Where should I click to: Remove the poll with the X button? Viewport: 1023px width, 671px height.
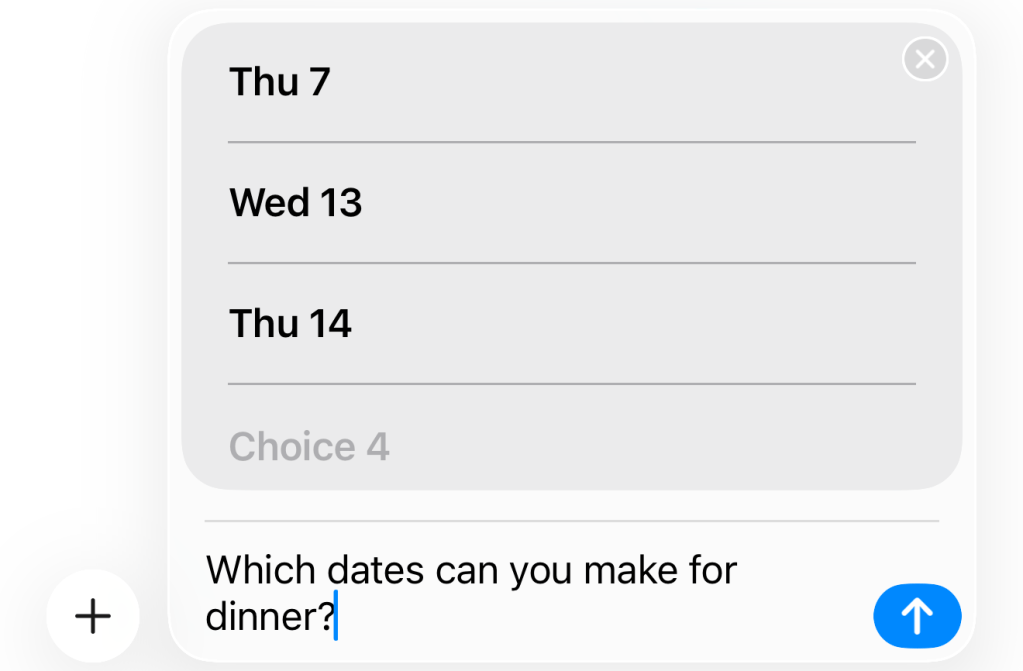(x=925, y=60)
